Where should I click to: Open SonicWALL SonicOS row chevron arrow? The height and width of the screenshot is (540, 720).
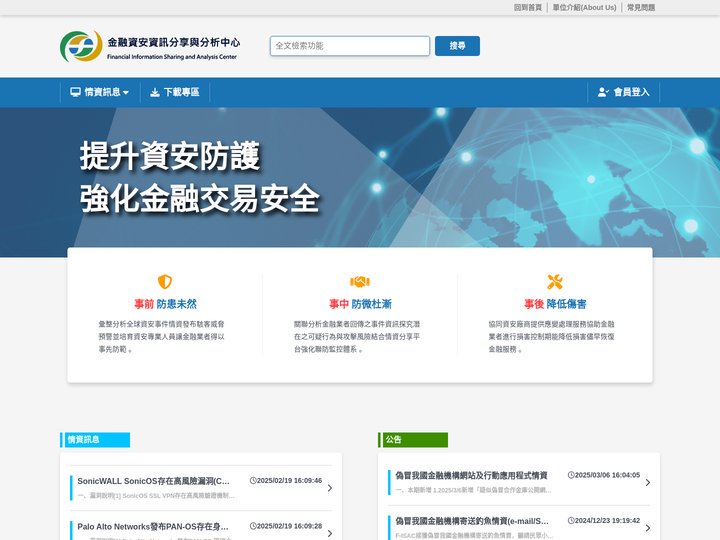[x=330, y=488]
